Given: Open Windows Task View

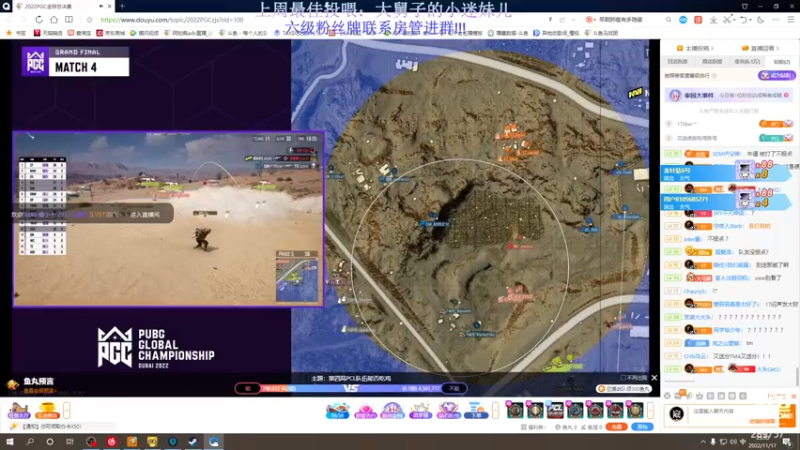Looking at the screenshot, I should click(70, 441).
